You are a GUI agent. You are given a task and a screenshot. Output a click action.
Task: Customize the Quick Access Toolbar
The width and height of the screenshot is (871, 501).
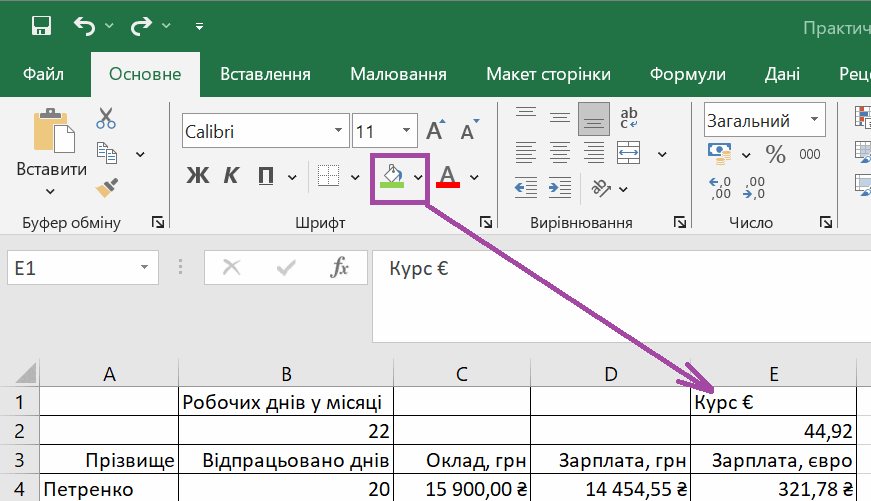click(199, 26)
